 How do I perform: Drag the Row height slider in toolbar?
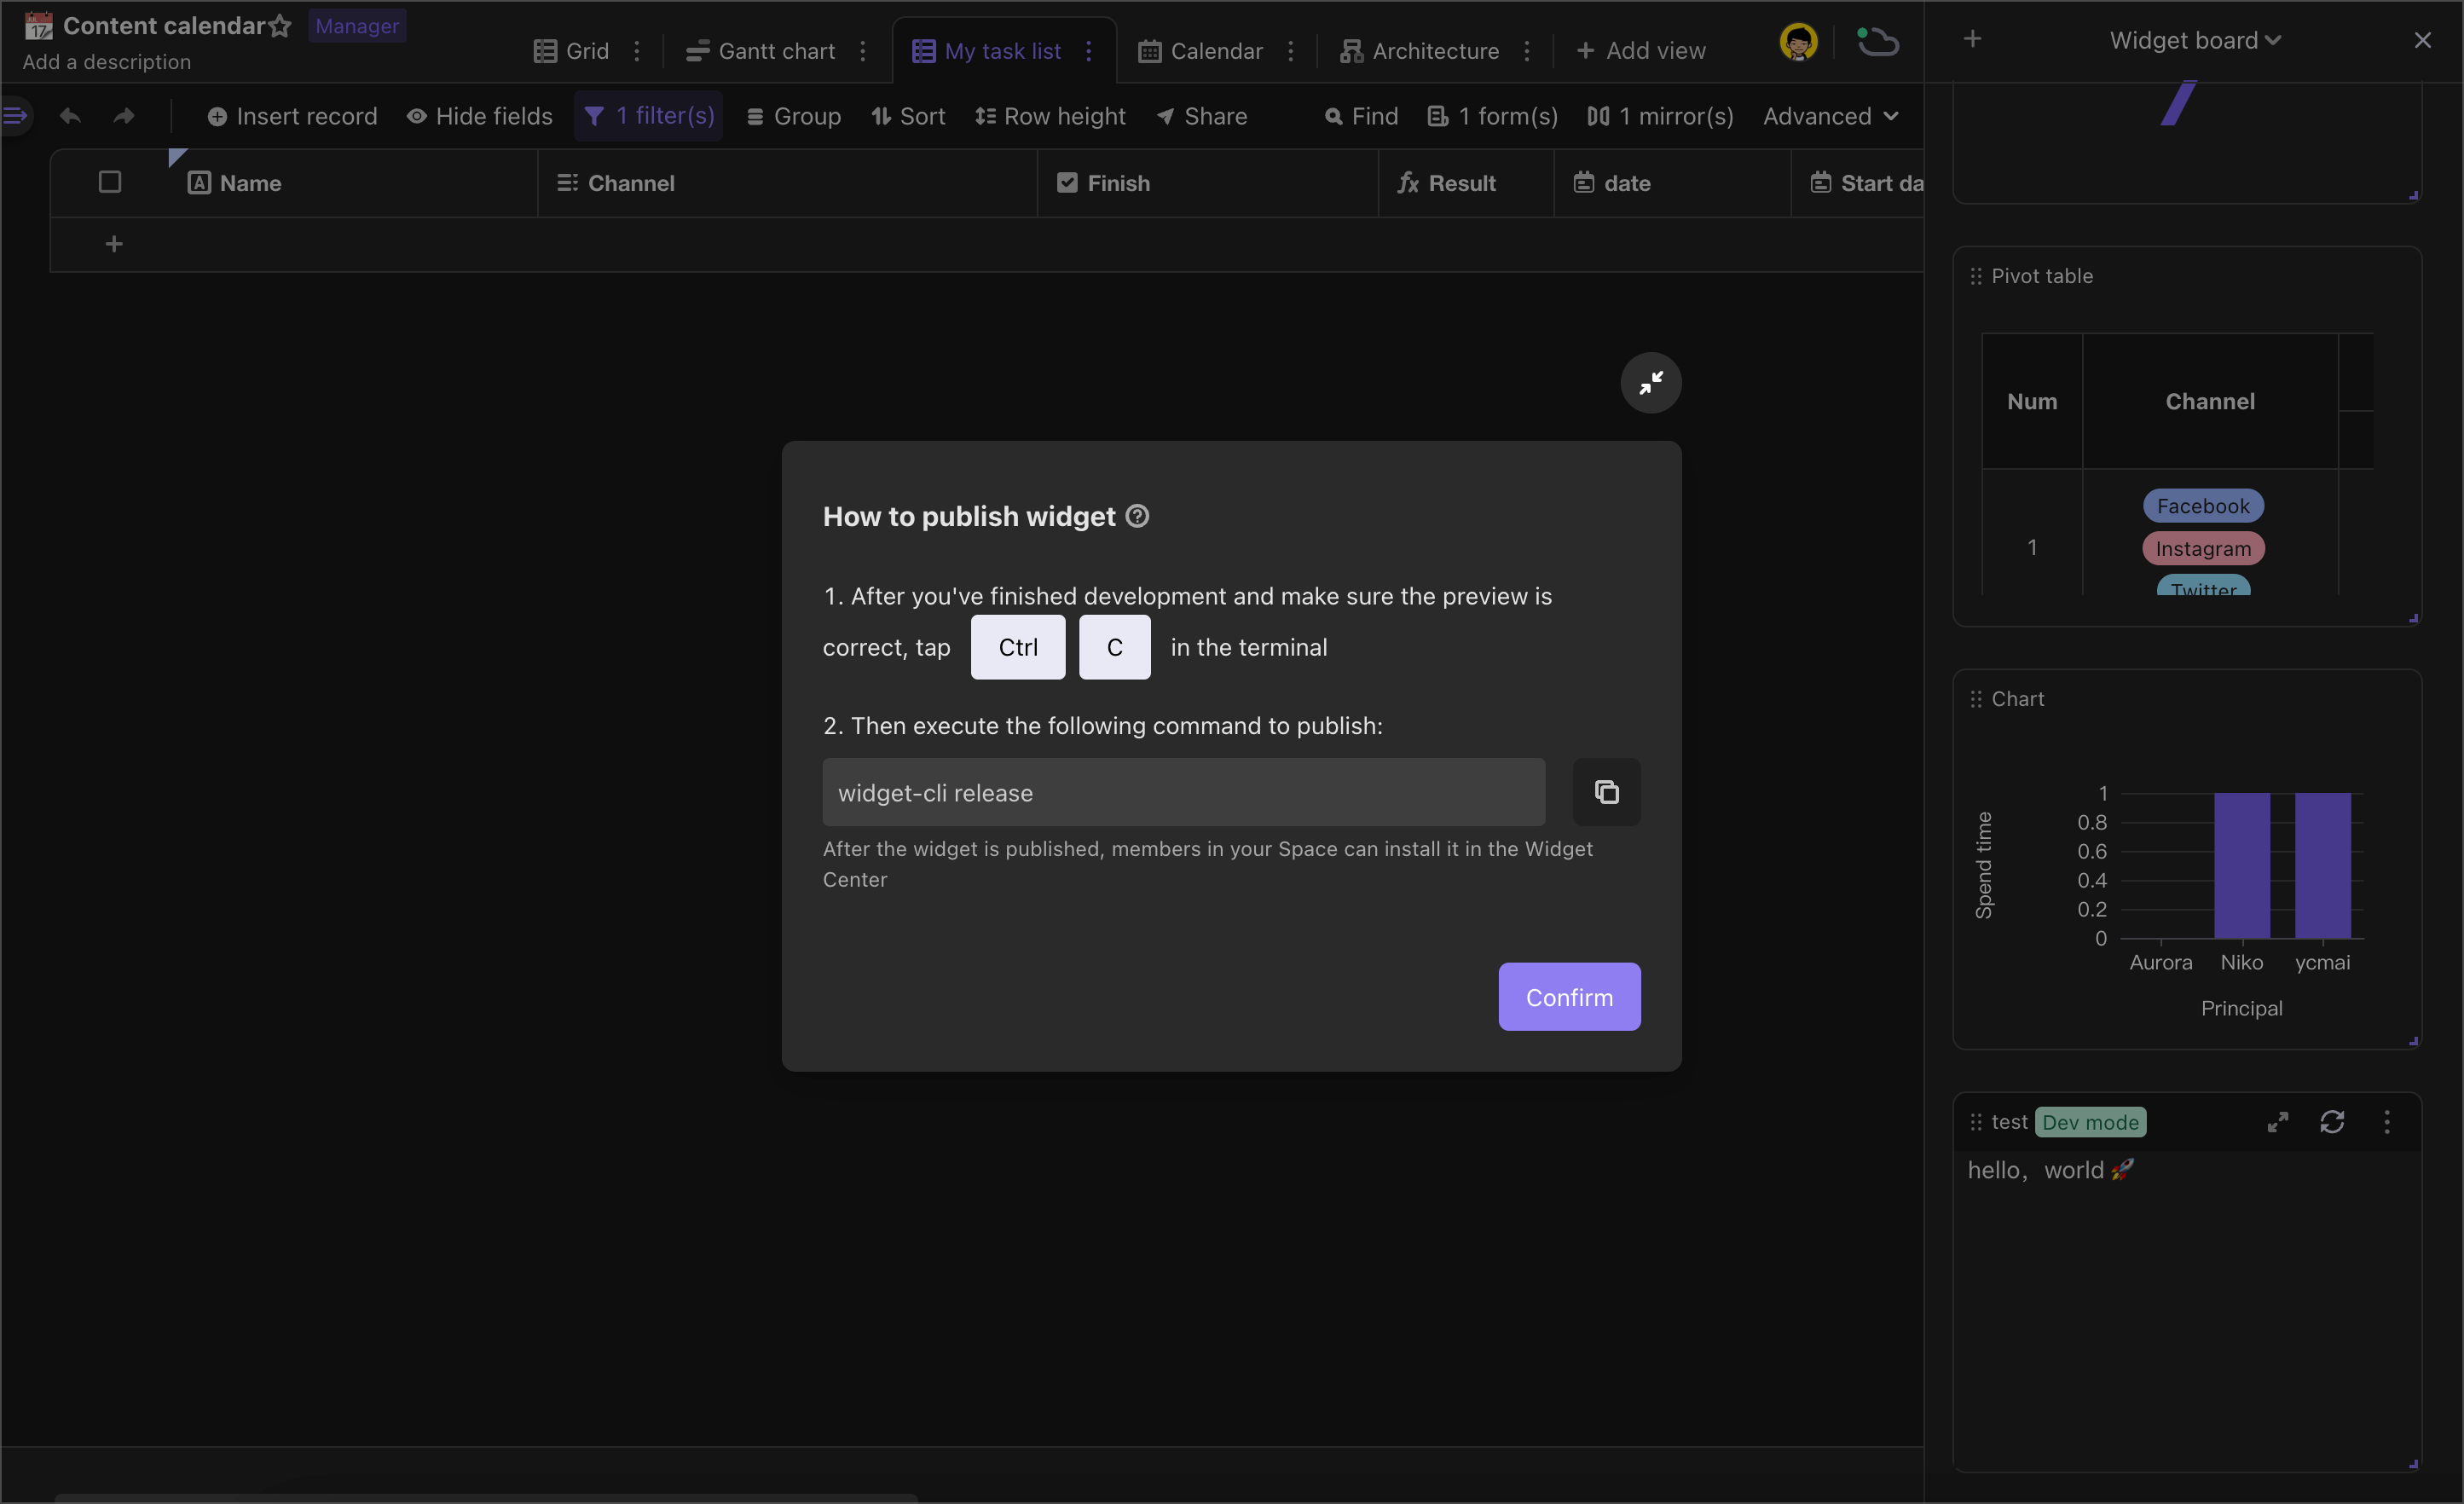(1050, 116)
